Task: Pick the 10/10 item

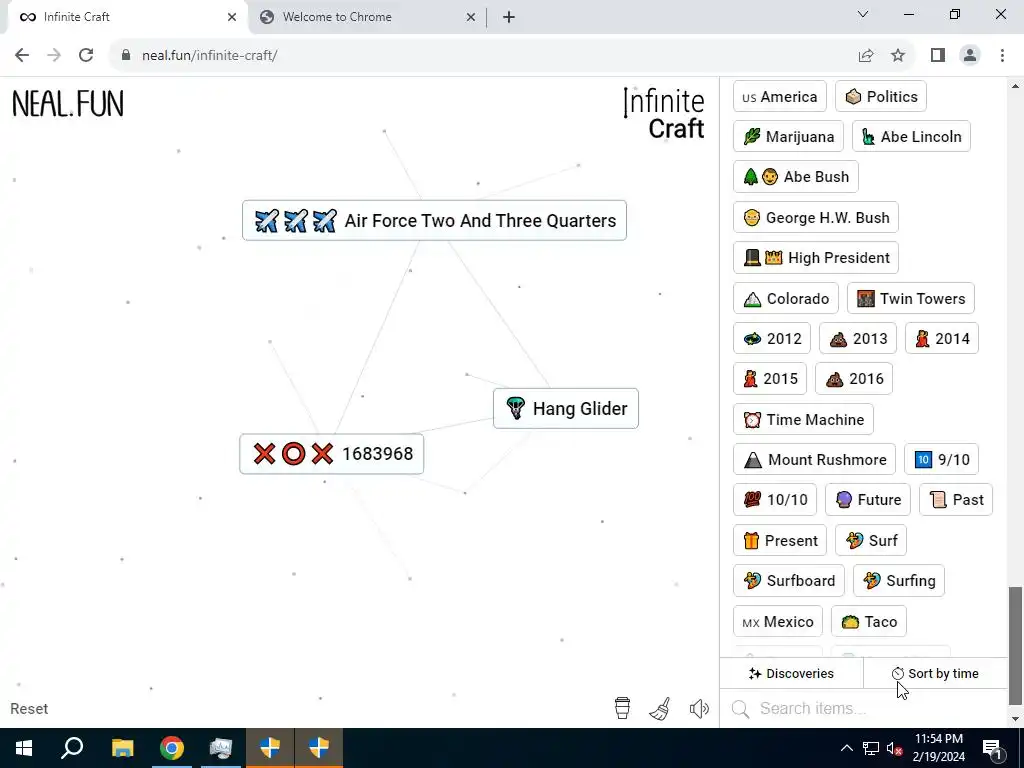Action: tap(775, 500)
